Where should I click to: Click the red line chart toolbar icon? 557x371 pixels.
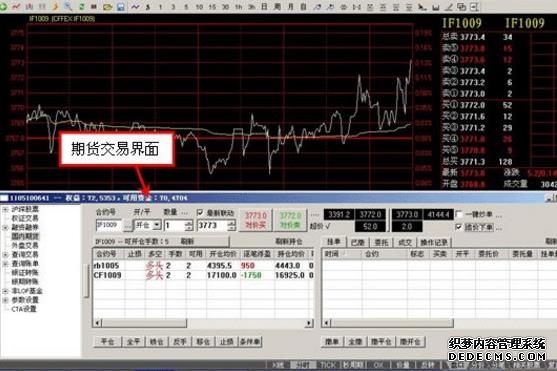coord(16,6)
